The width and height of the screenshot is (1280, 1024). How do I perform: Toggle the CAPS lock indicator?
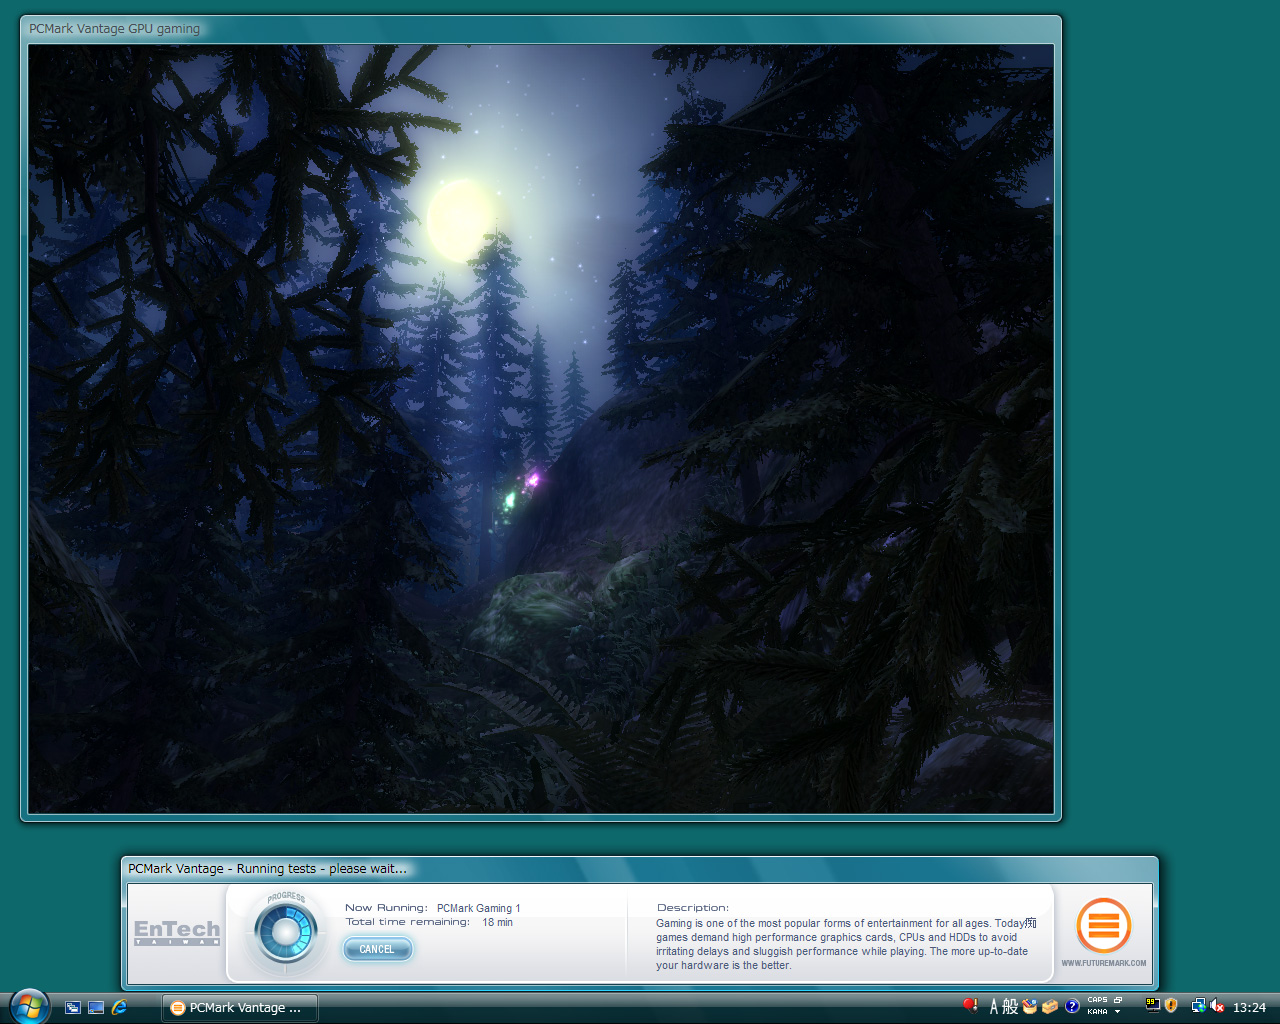click(1097, 1001)
